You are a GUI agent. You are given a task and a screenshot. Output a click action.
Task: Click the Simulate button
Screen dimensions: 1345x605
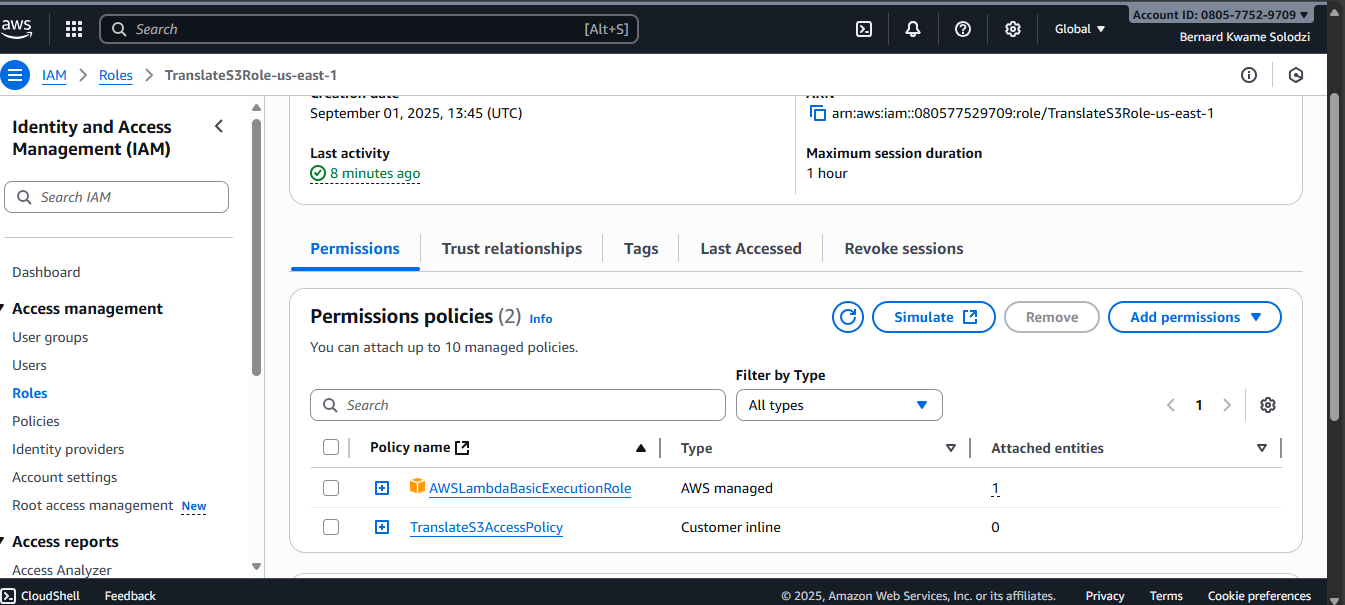934,317
